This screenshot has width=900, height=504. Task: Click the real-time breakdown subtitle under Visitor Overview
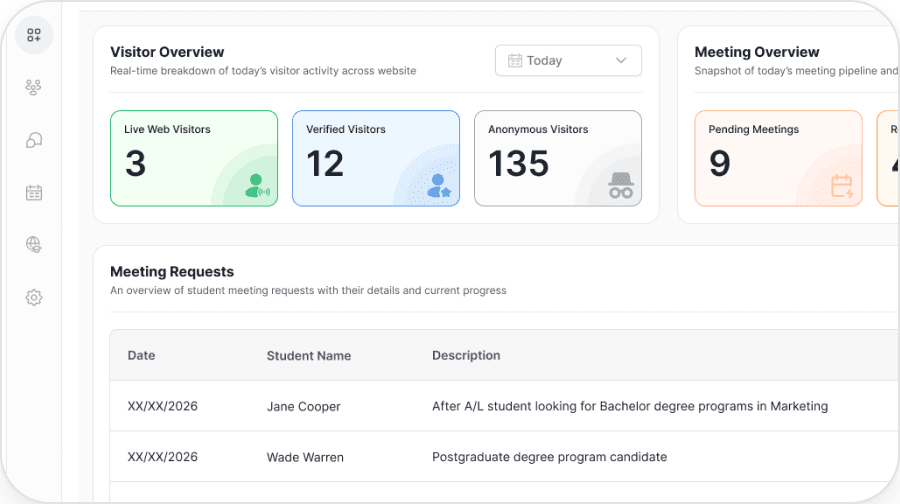click(263, 71)
